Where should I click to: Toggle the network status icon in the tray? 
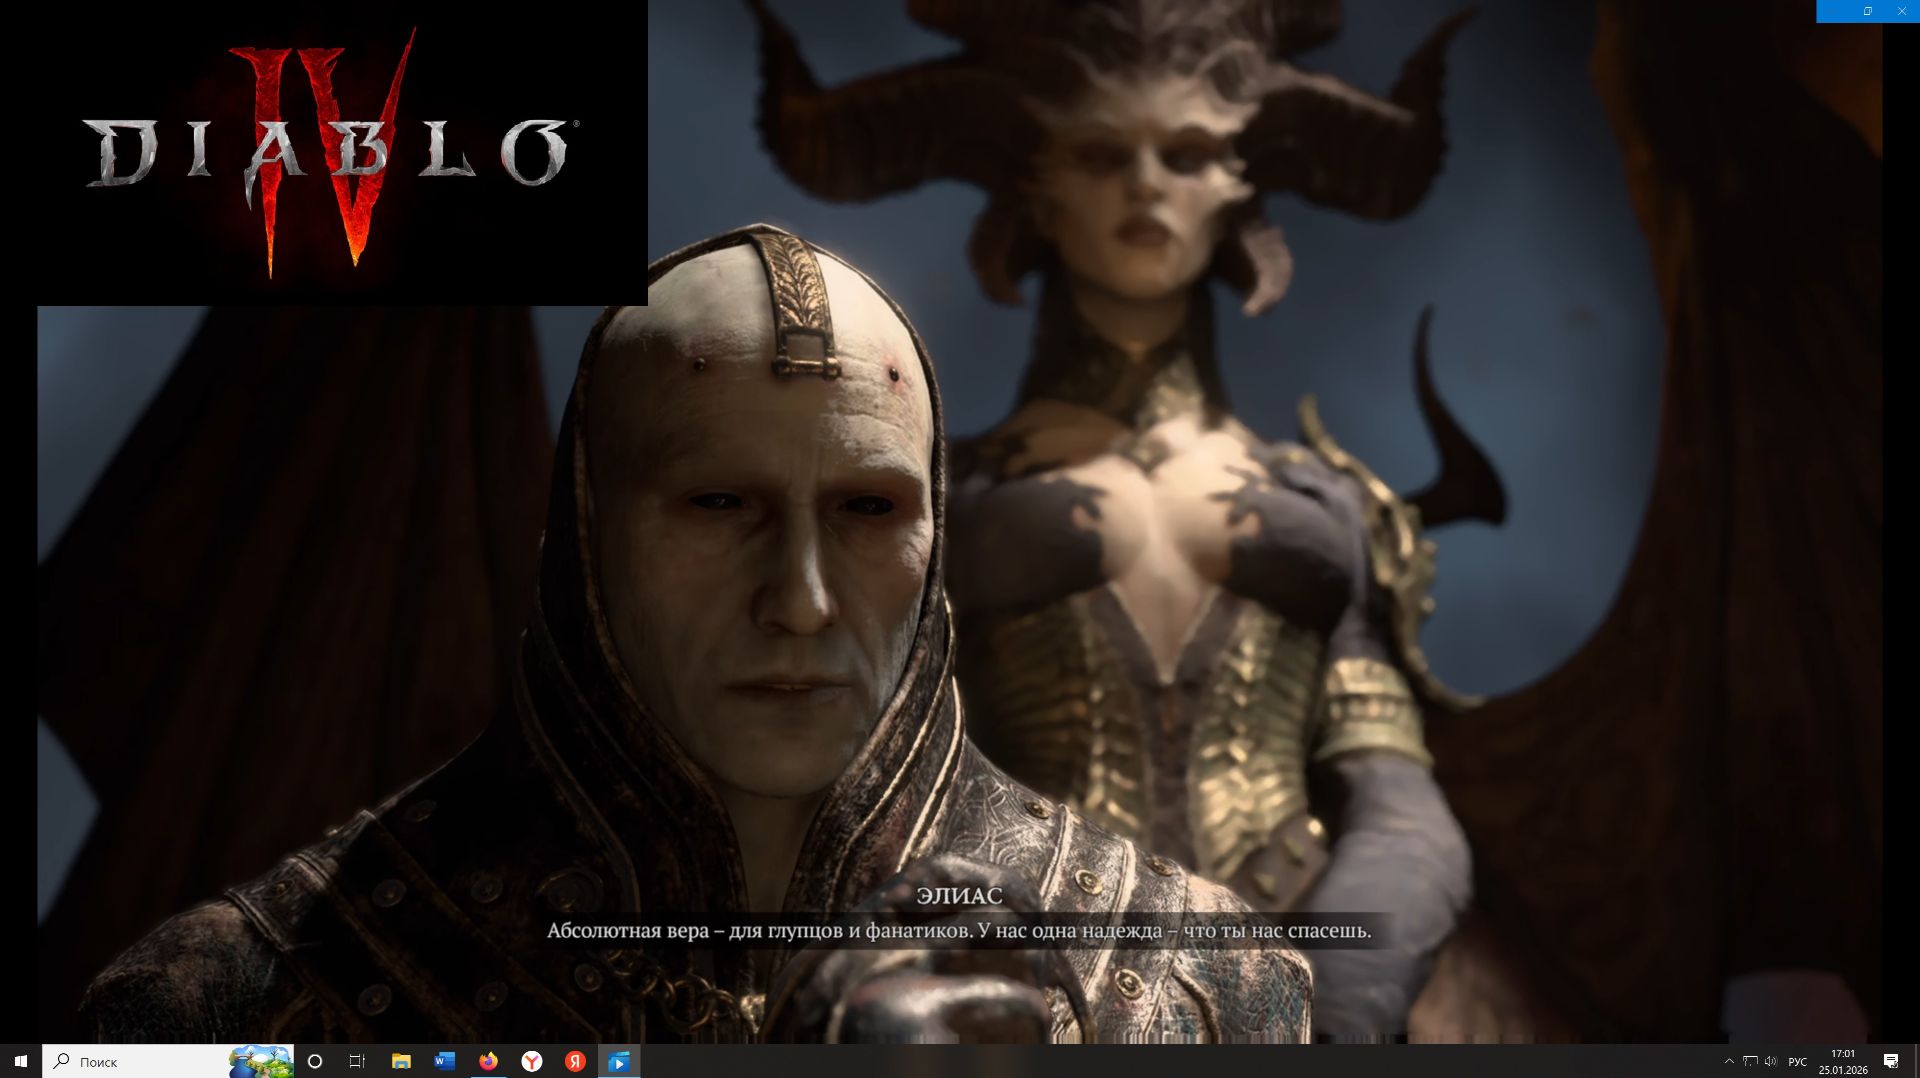pos(1751,1062)
